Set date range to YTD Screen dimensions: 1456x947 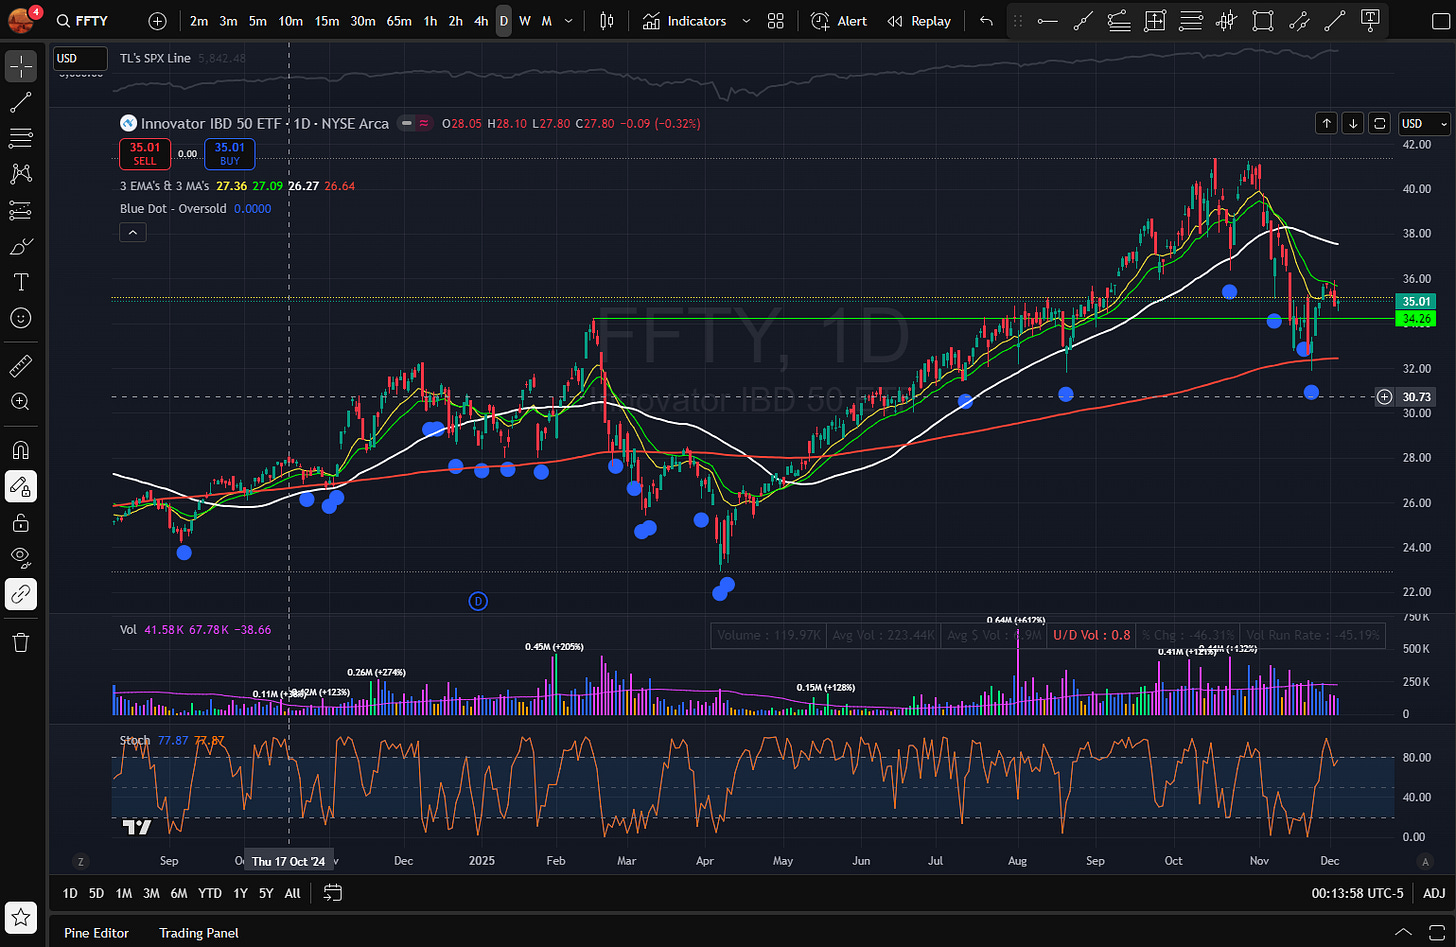[x=210, y=893]
